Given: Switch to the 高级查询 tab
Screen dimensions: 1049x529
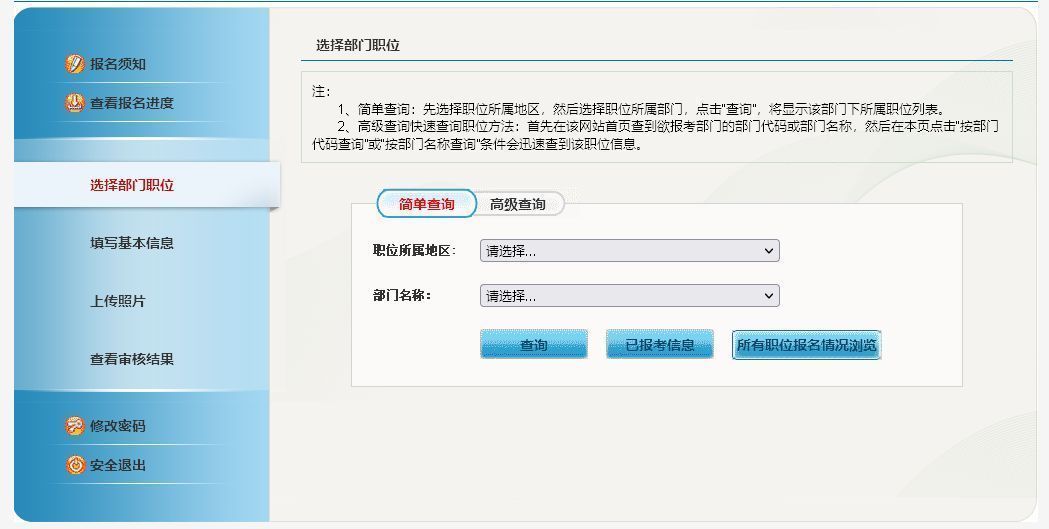Looking at the screenshot, I should [x=518, y=205].
